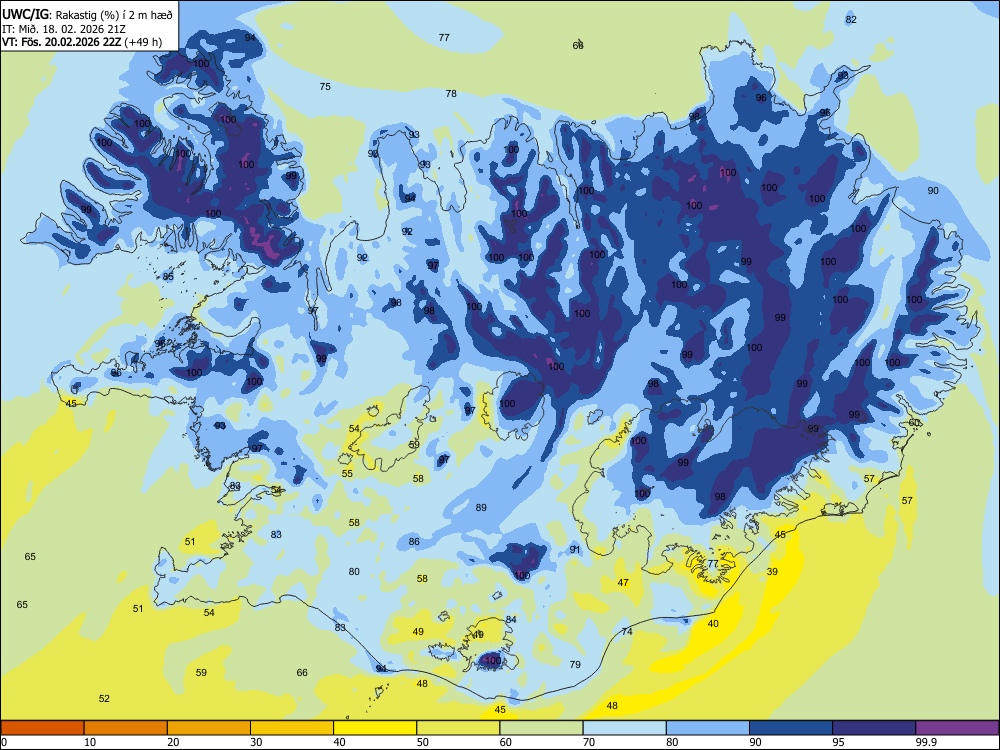Click the '66' value south of the coast

click(302, 672)
